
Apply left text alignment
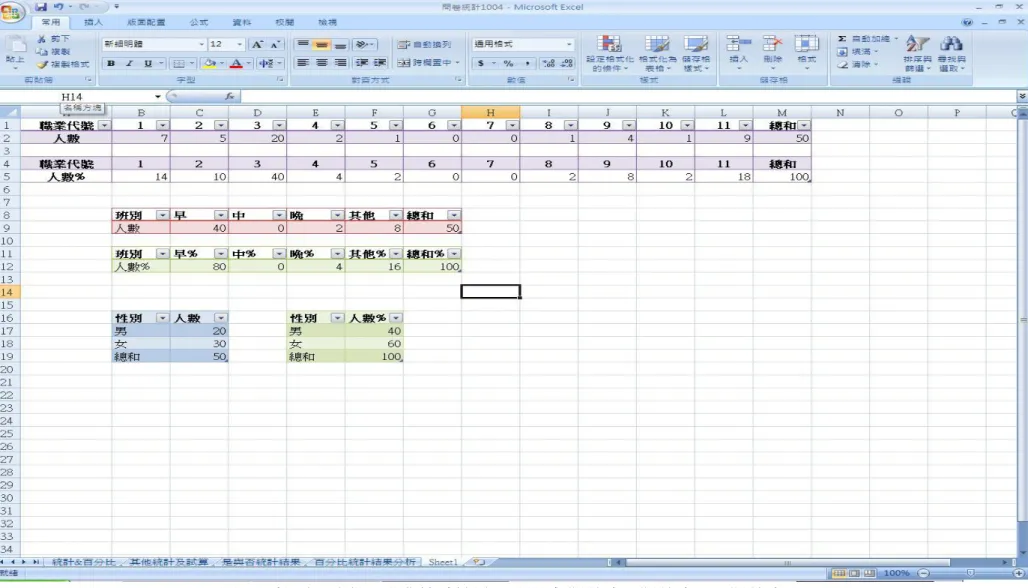(x=302, y=63)
